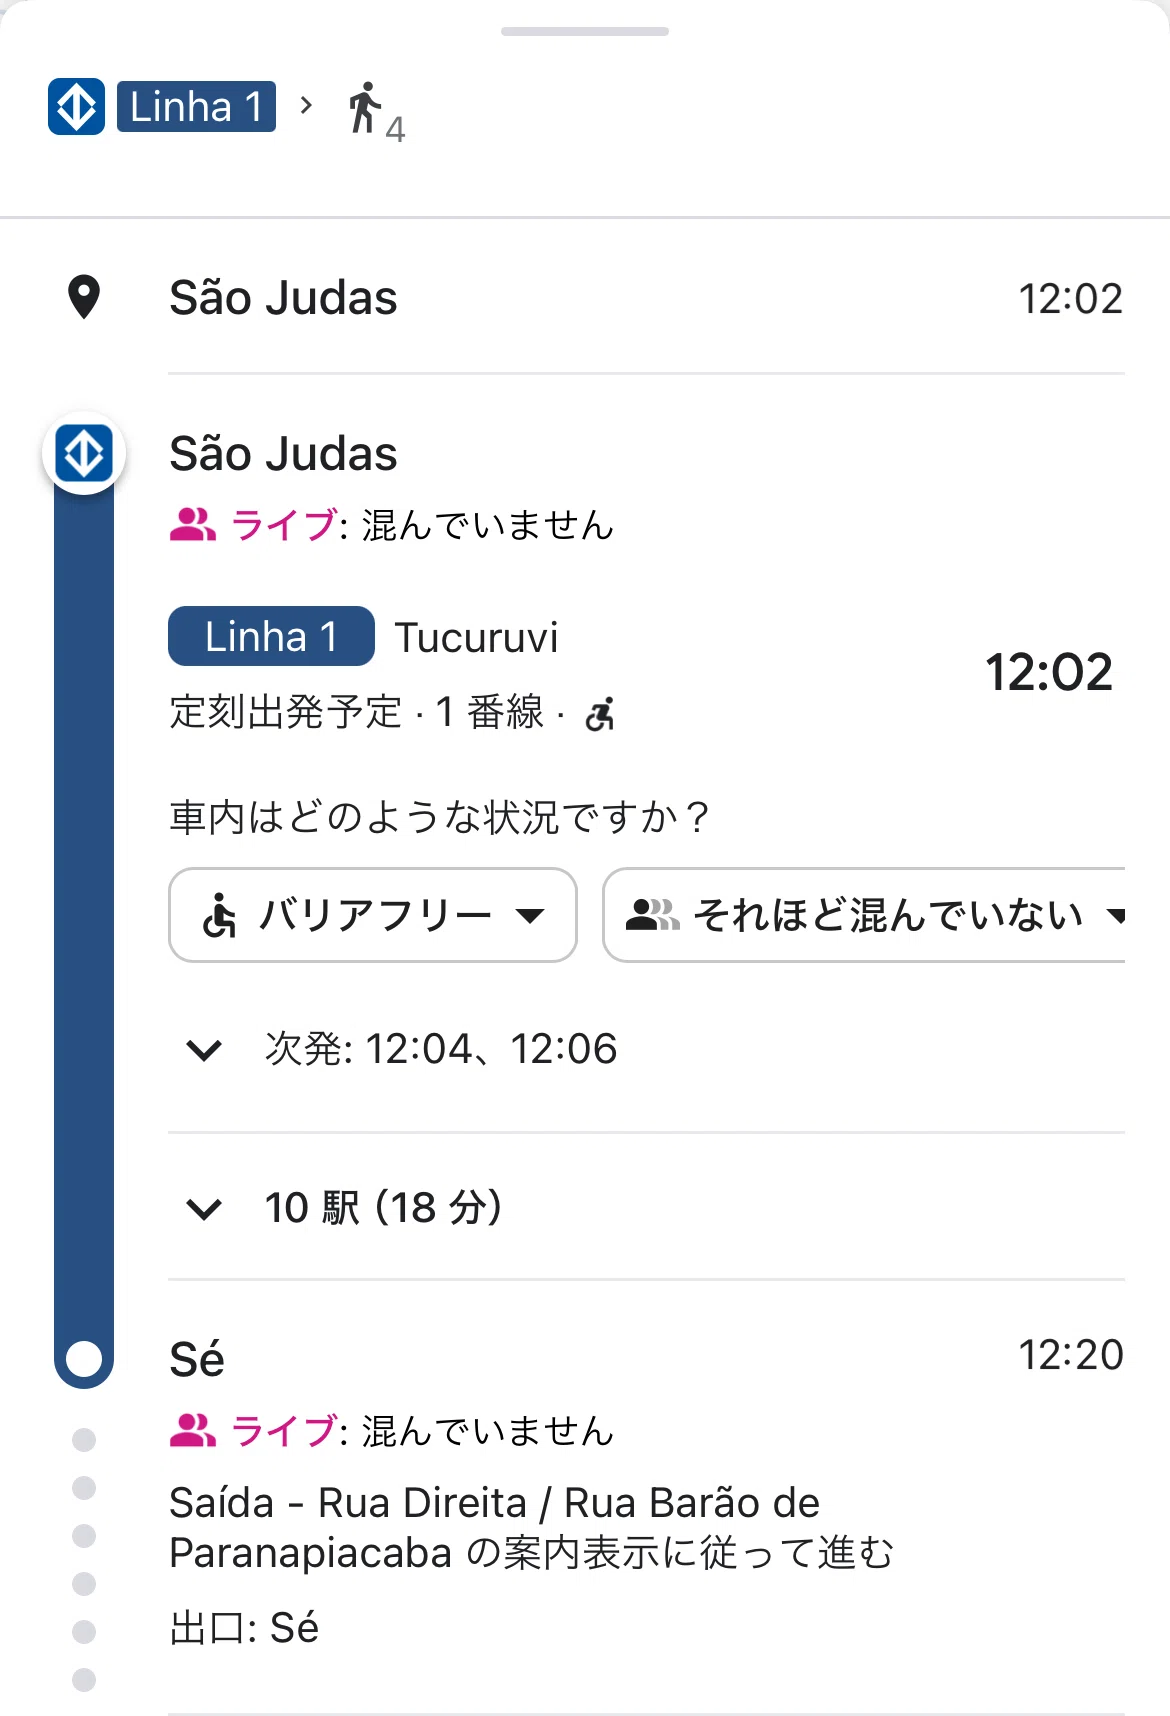Tap the wheelchair accessibility icon after 1 番線
The width and height of the screenshot is (1170, 1716).
click(600, 714)
